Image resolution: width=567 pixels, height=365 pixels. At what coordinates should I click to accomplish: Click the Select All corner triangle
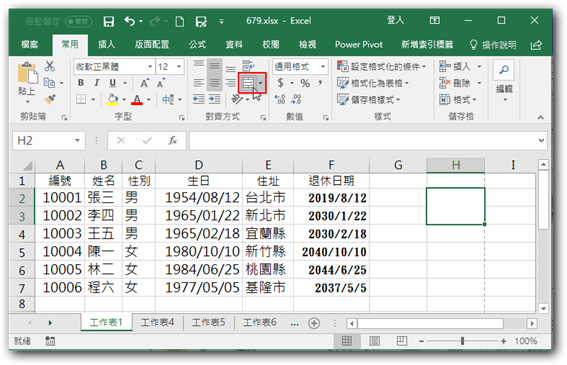26,166
